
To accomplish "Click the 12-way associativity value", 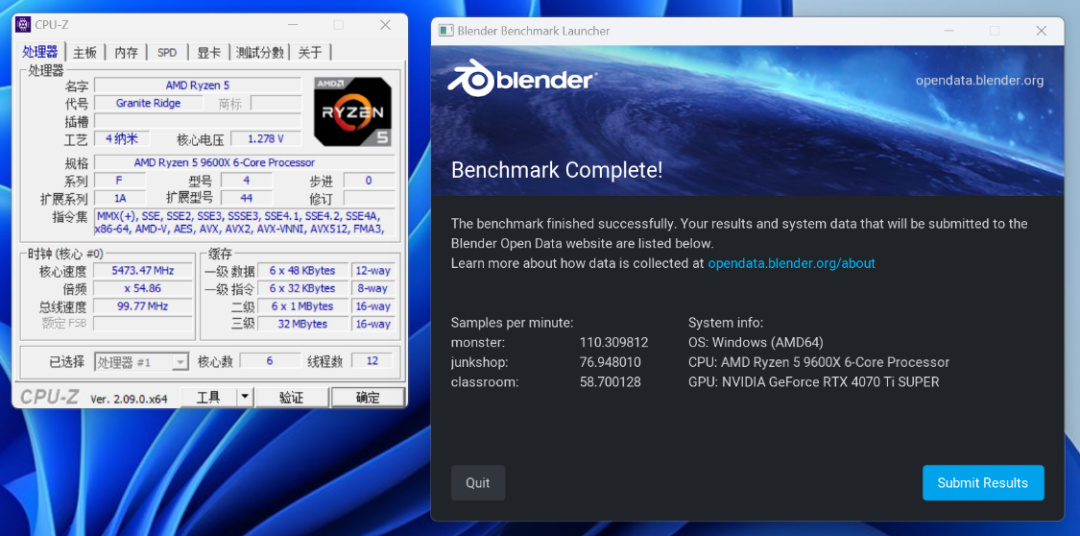I will click(373, 270).
